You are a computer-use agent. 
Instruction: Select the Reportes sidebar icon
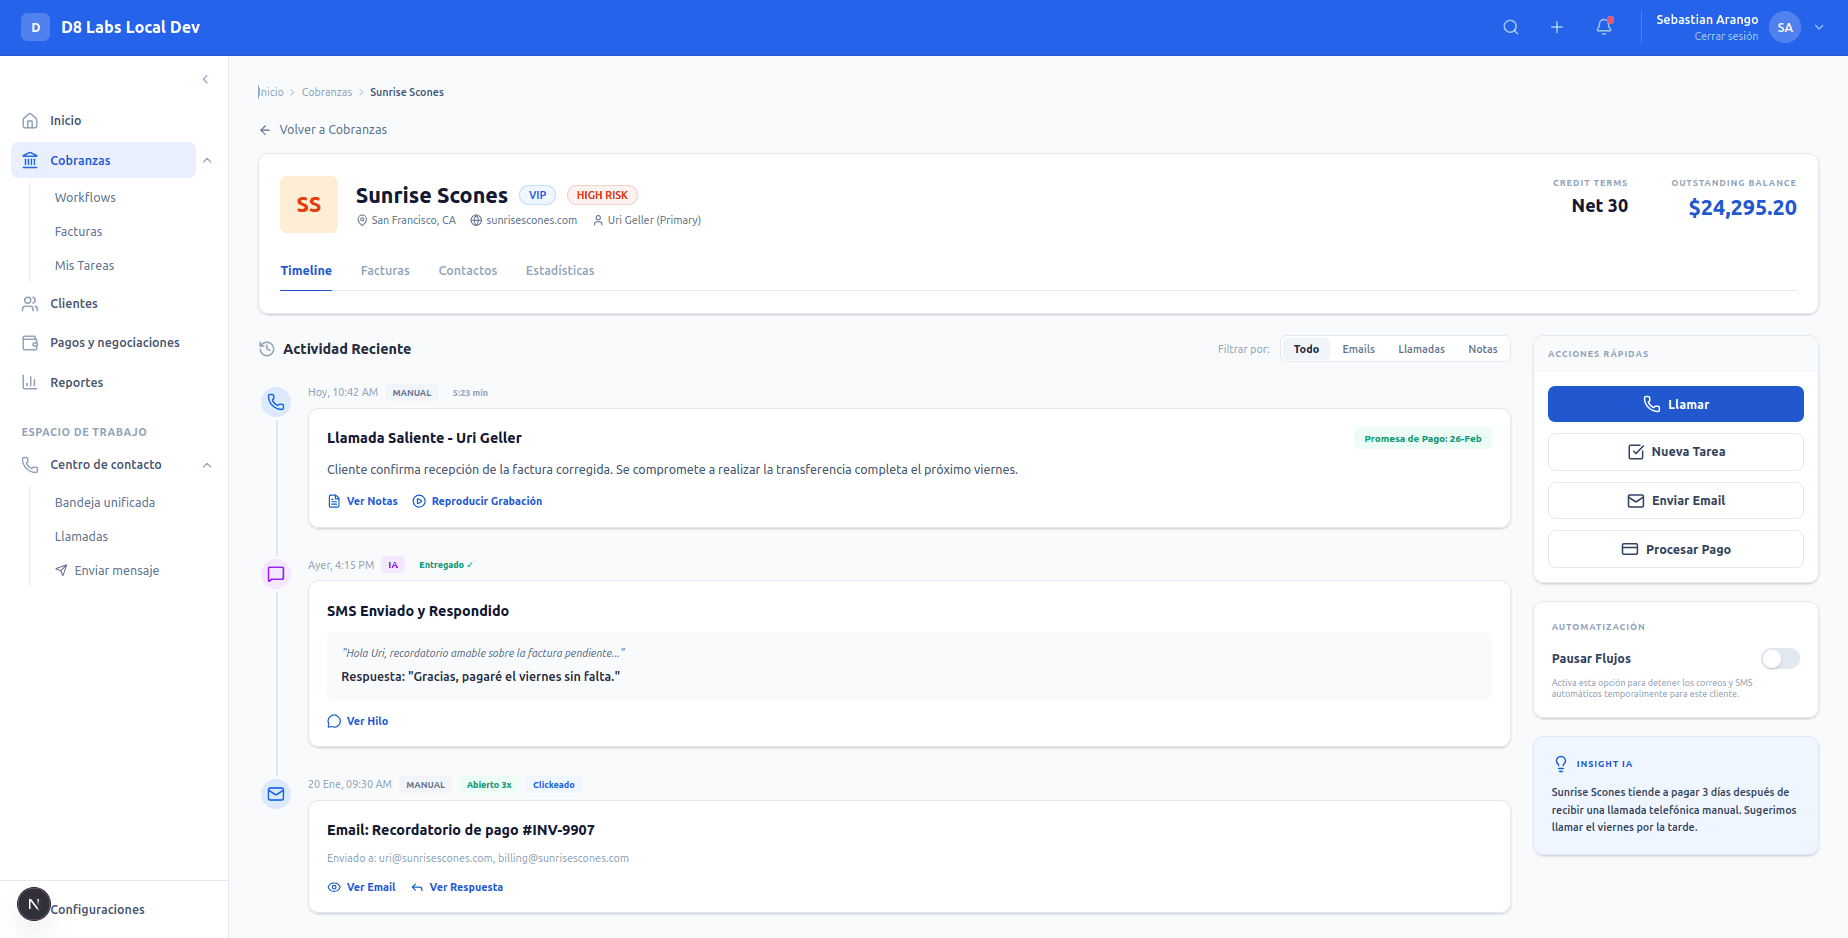29,382
